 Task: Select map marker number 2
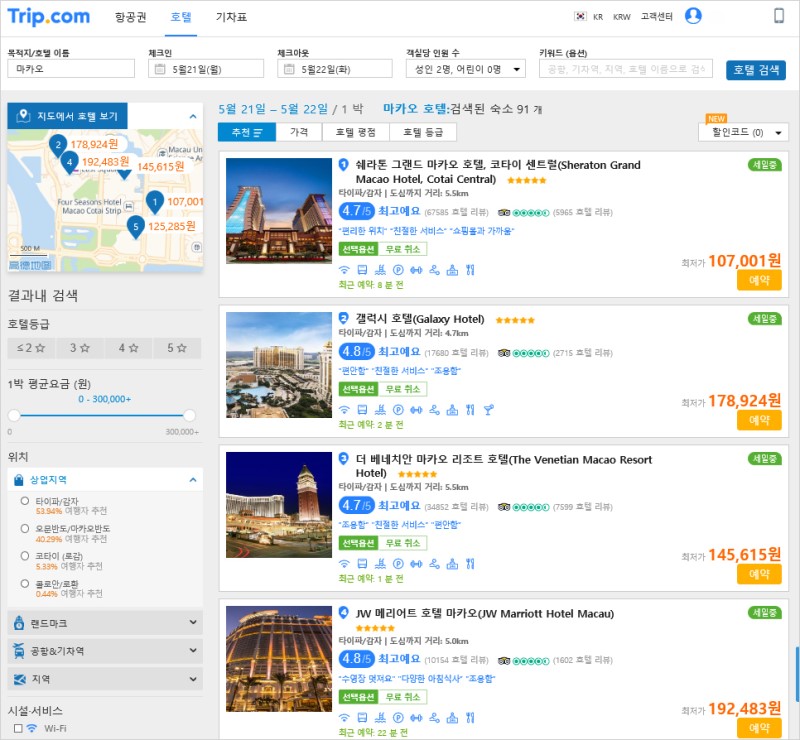(58, 145)
